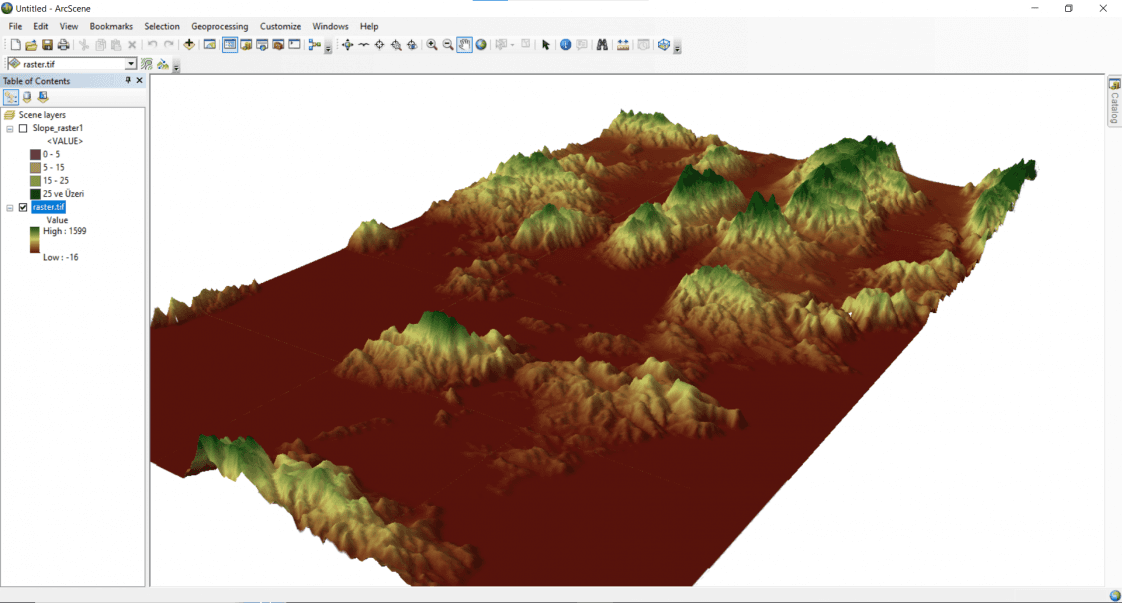Viewport: 1122px width, 603px height.
Task: Click the 25 ve Üzeri color swatch
Action: point(35,194)
